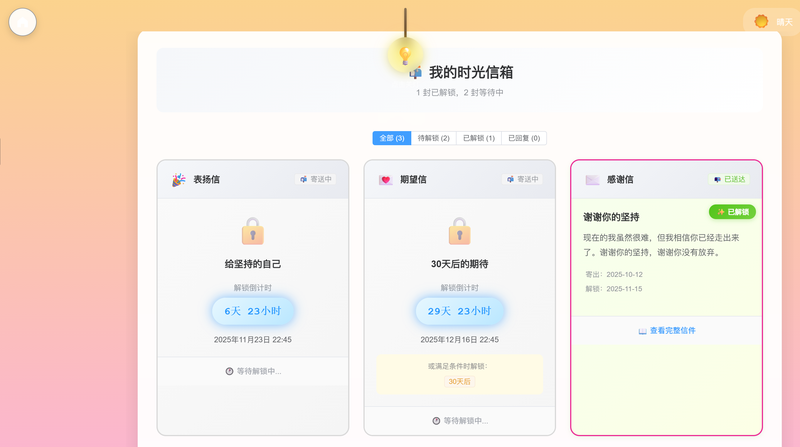Image resolution: width=800 pixels, height=447 pixels.
Task: Click the date 2025年12月16日 22:45
Action: (460, 340)
